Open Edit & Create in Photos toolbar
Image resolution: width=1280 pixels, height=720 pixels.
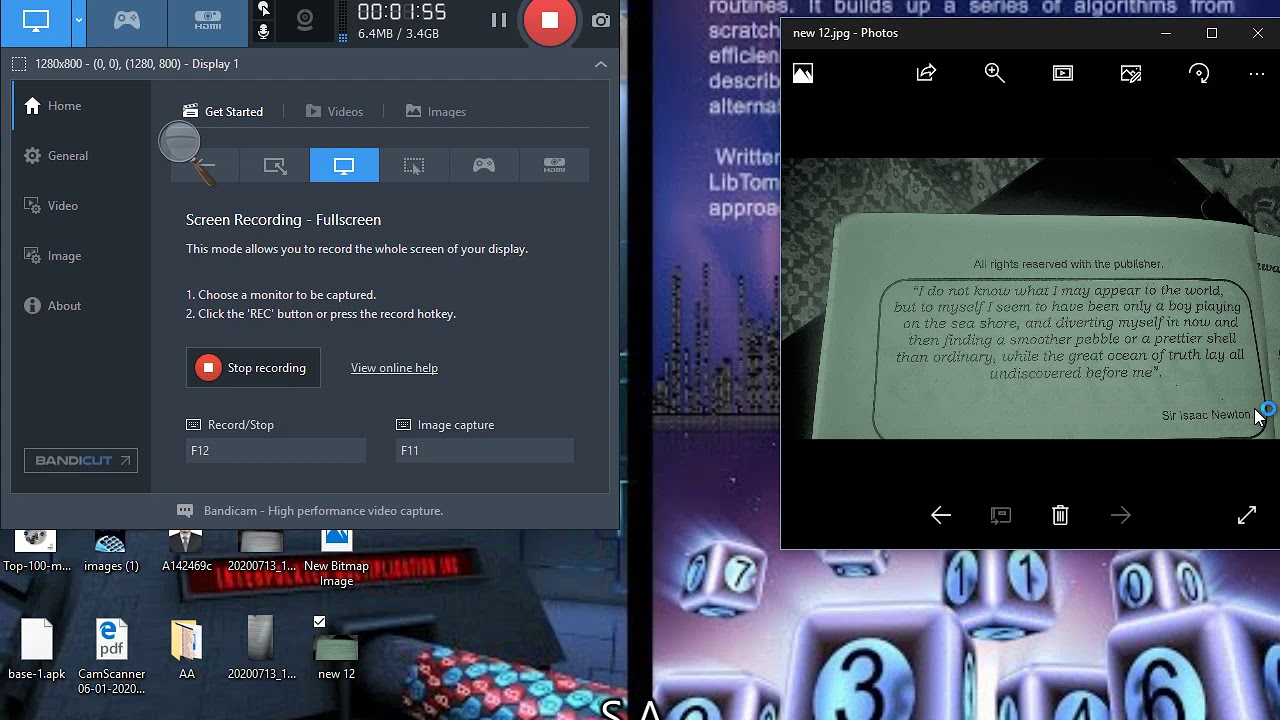coord(1131,73)
